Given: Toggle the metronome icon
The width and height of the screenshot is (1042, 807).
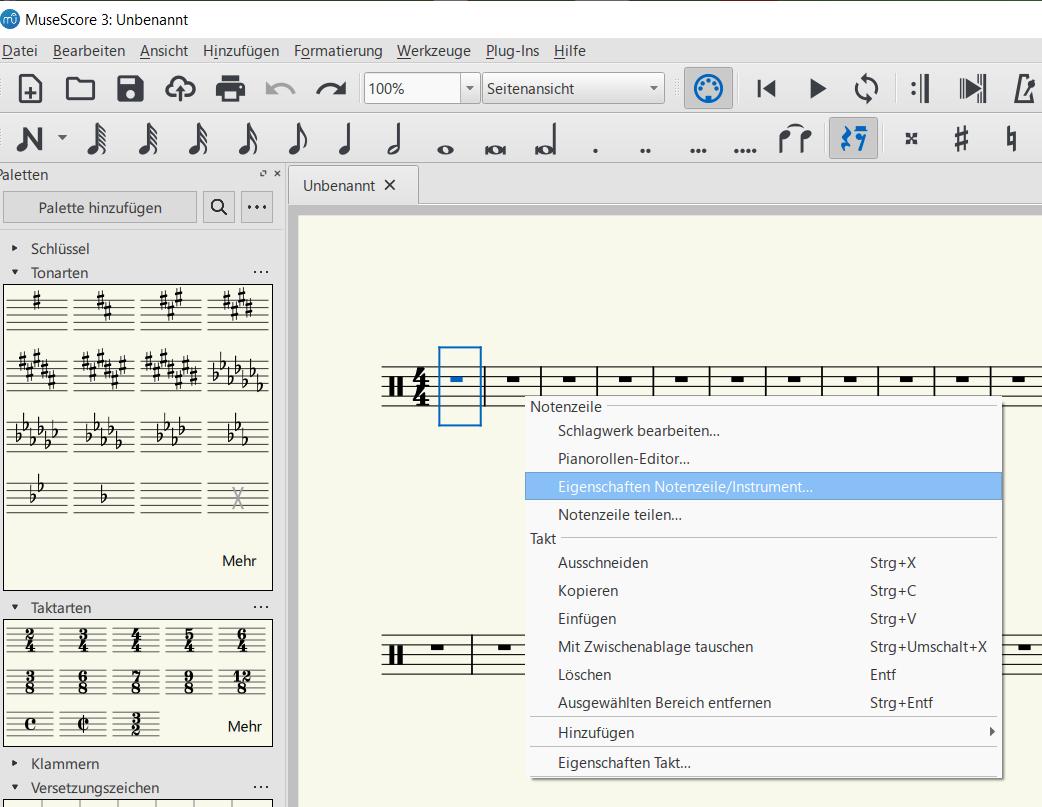Looking at the screenshot, I should click(1024, 88).
